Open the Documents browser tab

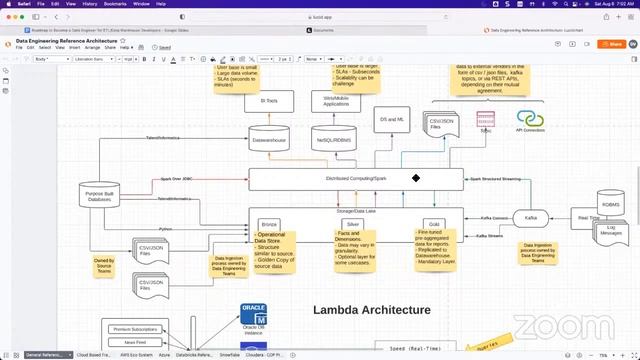coord(320,30)
